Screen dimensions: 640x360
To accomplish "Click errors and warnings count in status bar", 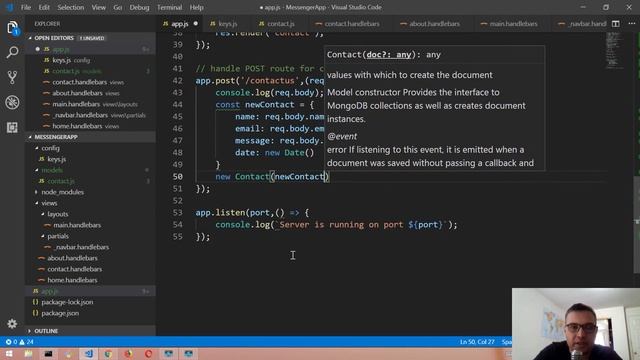I will point(19,342).
